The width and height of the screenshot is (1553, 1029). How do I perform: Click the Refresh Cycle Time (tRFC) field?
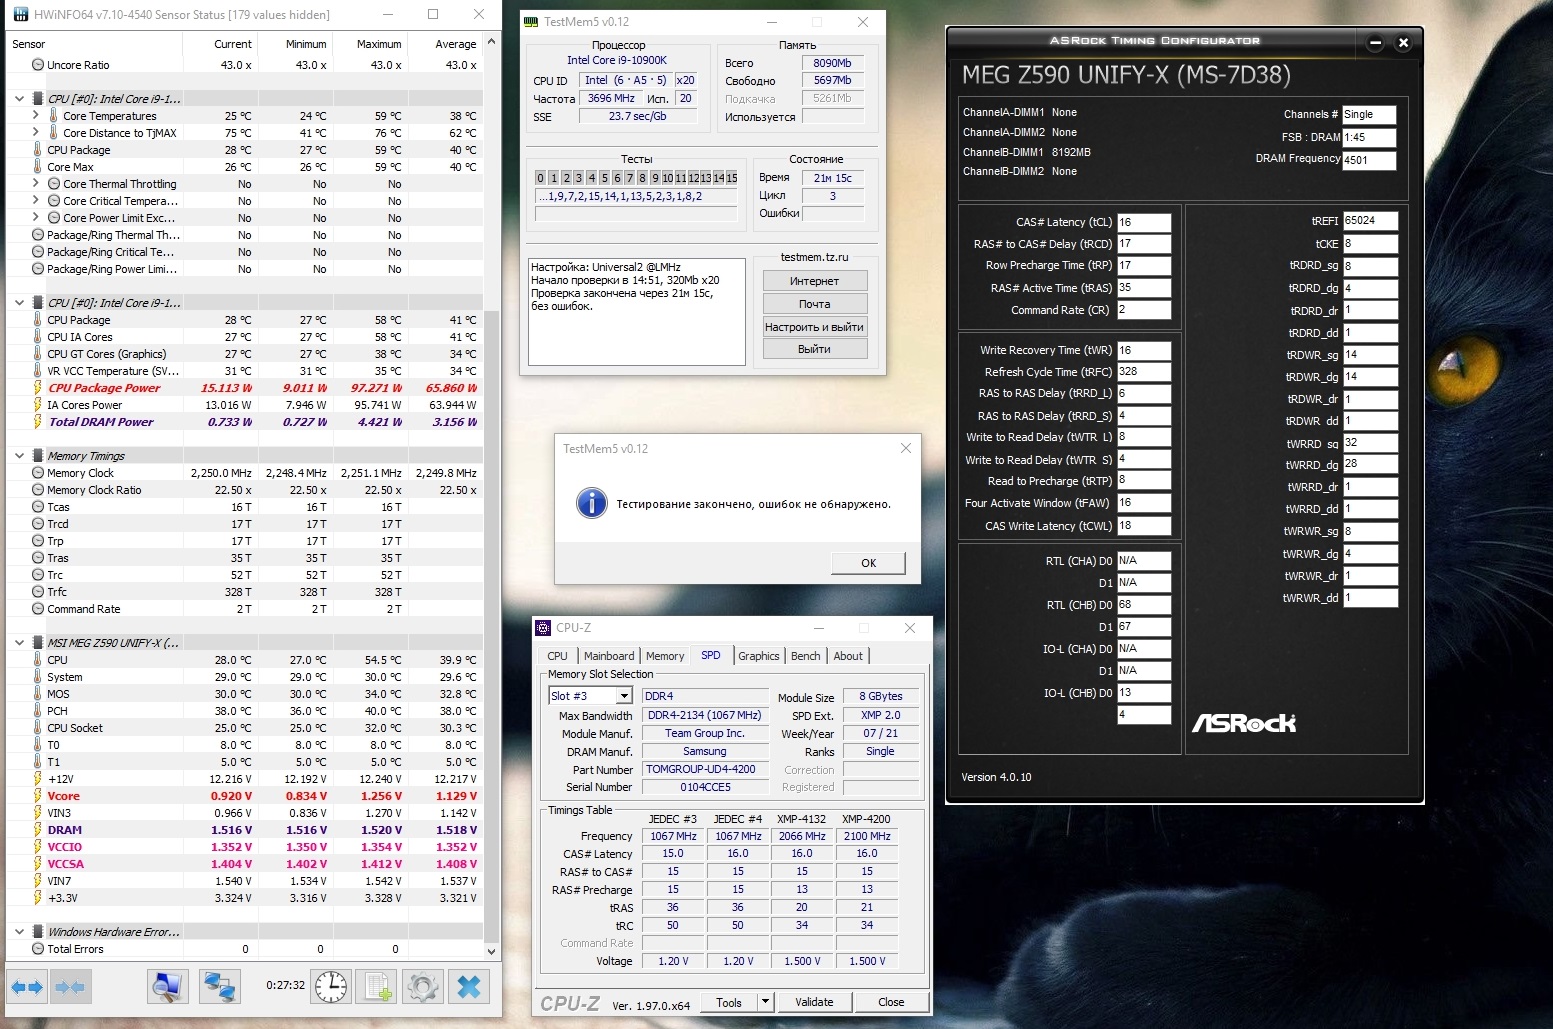coord(1144,372)
